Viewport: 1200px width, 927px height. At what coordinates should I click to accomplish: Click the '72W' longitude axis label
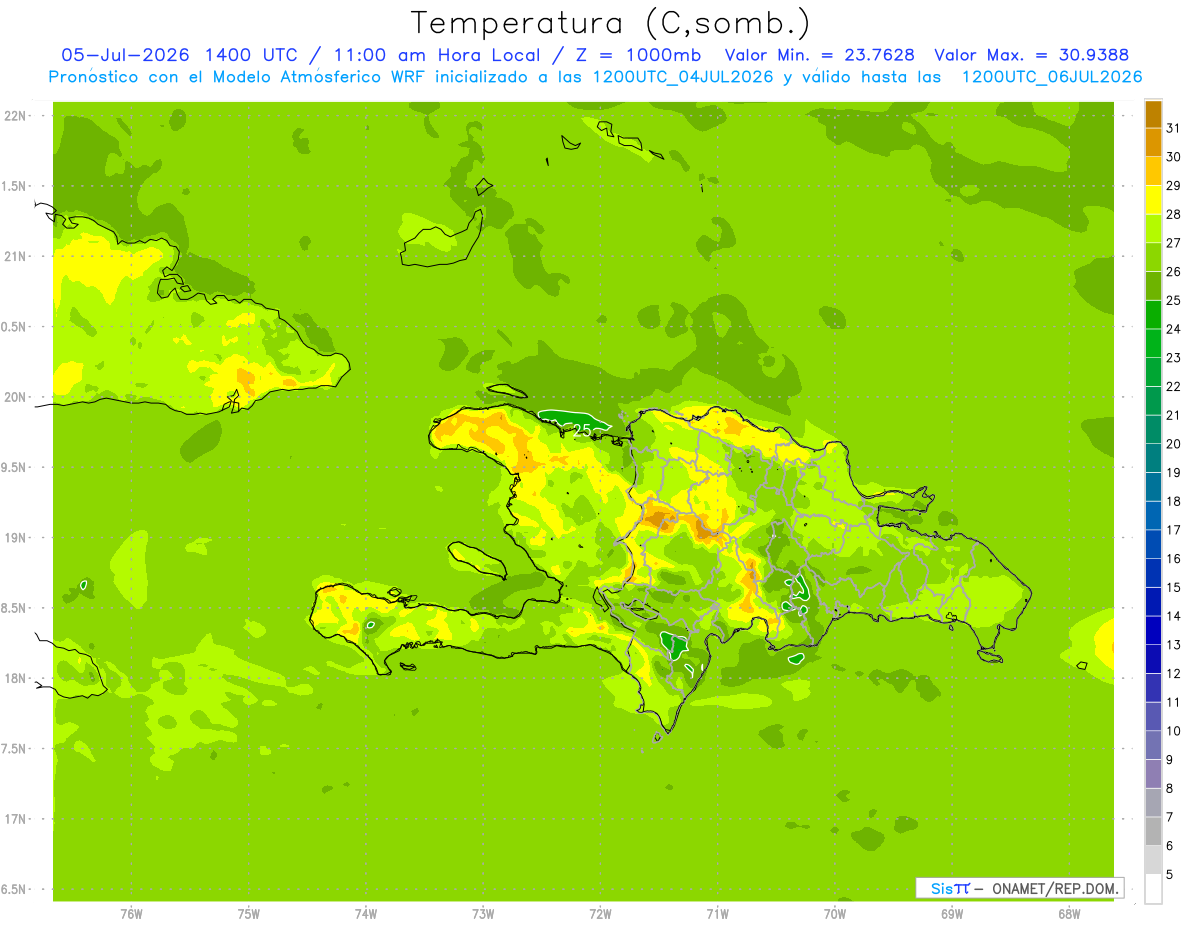coord(600,914)
